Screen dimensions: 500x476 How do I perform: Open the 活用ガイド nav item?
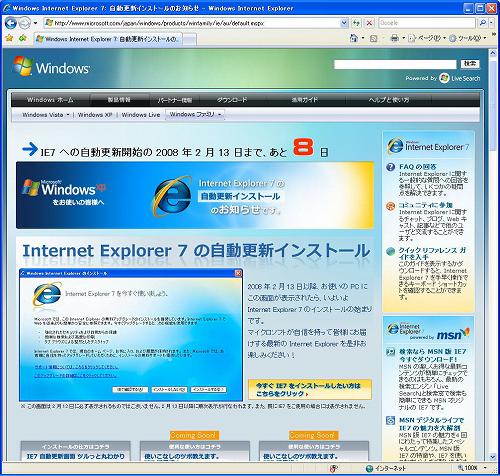click(305, 100)
